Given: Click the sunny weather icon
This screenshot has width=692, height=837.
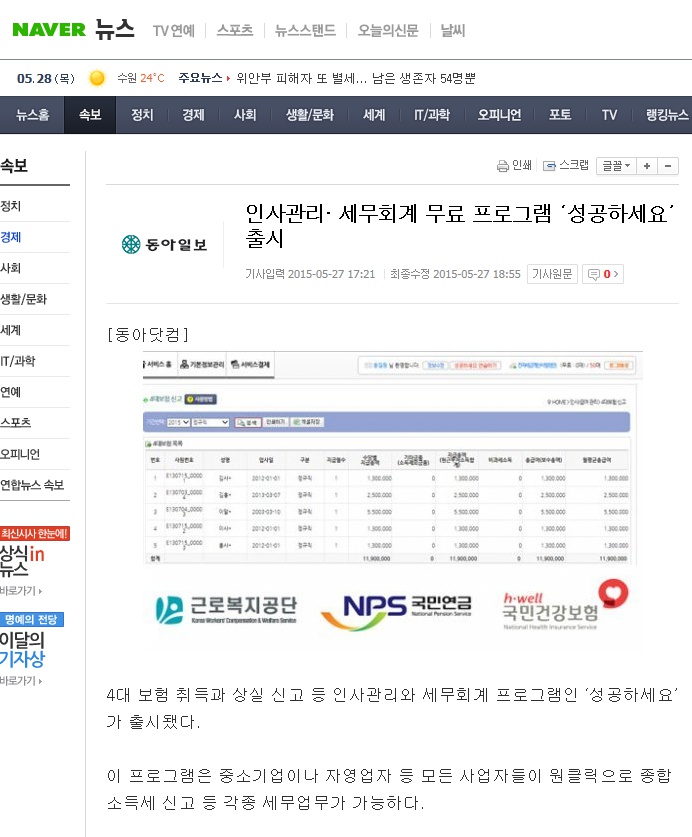Looking at the screenshot, I should (97, 78).
